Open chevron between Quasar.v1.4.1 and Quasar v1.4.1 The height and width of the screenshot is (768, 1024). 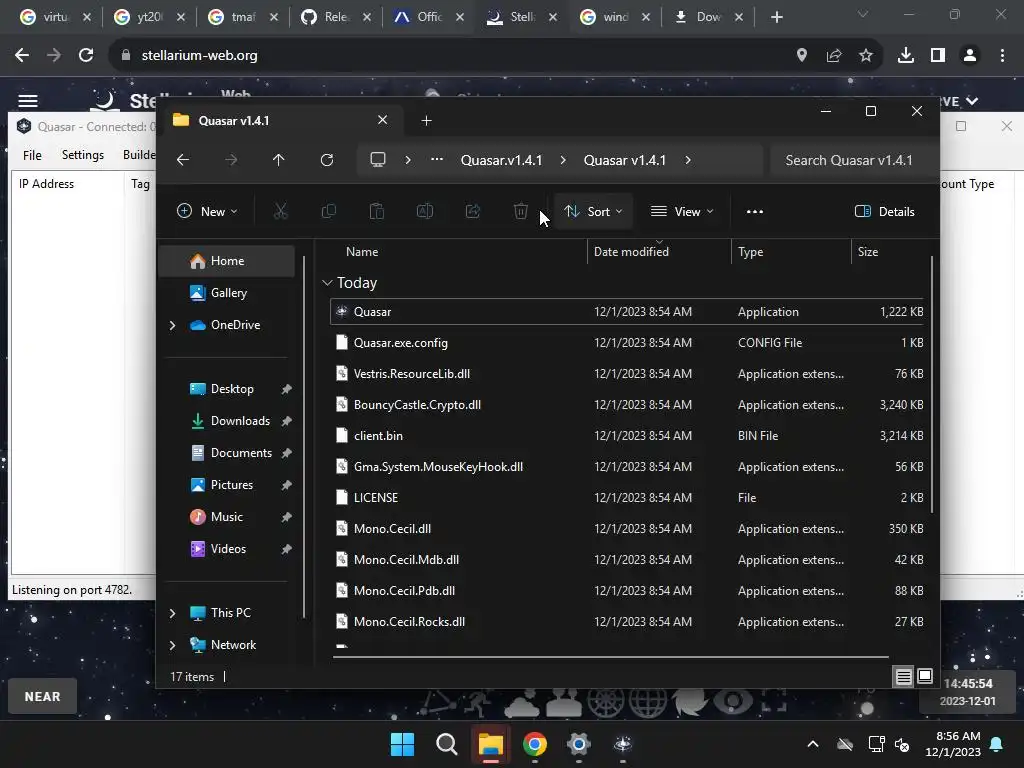coord(563,160)
